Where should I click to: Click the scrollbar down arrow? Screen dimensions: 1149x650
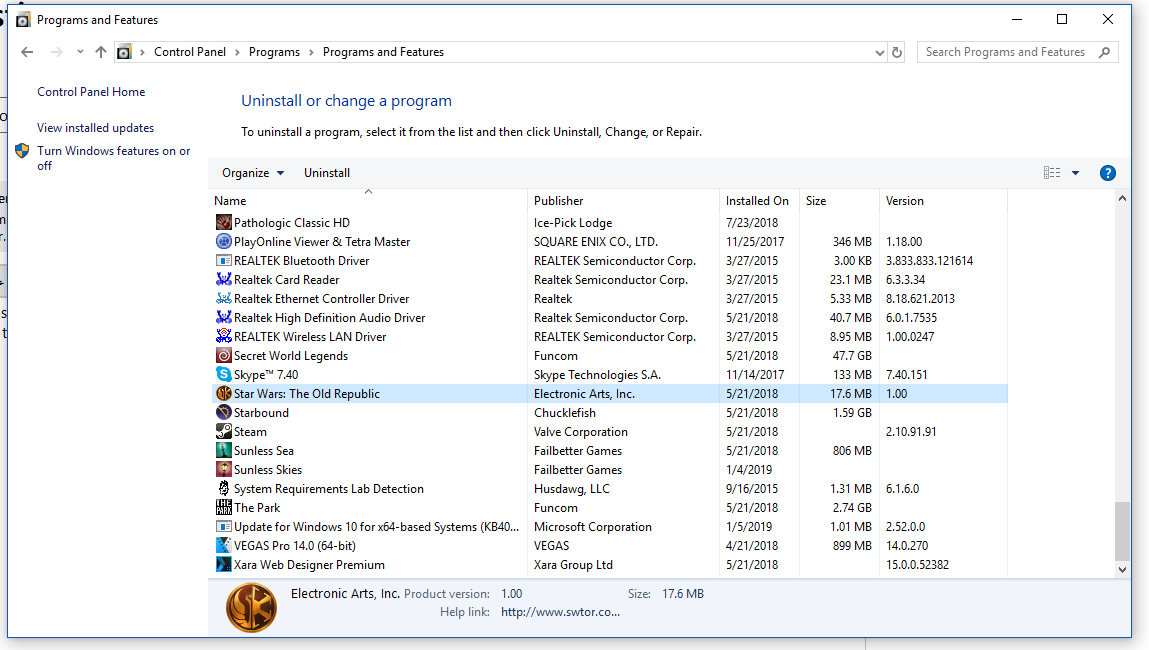1122,569
